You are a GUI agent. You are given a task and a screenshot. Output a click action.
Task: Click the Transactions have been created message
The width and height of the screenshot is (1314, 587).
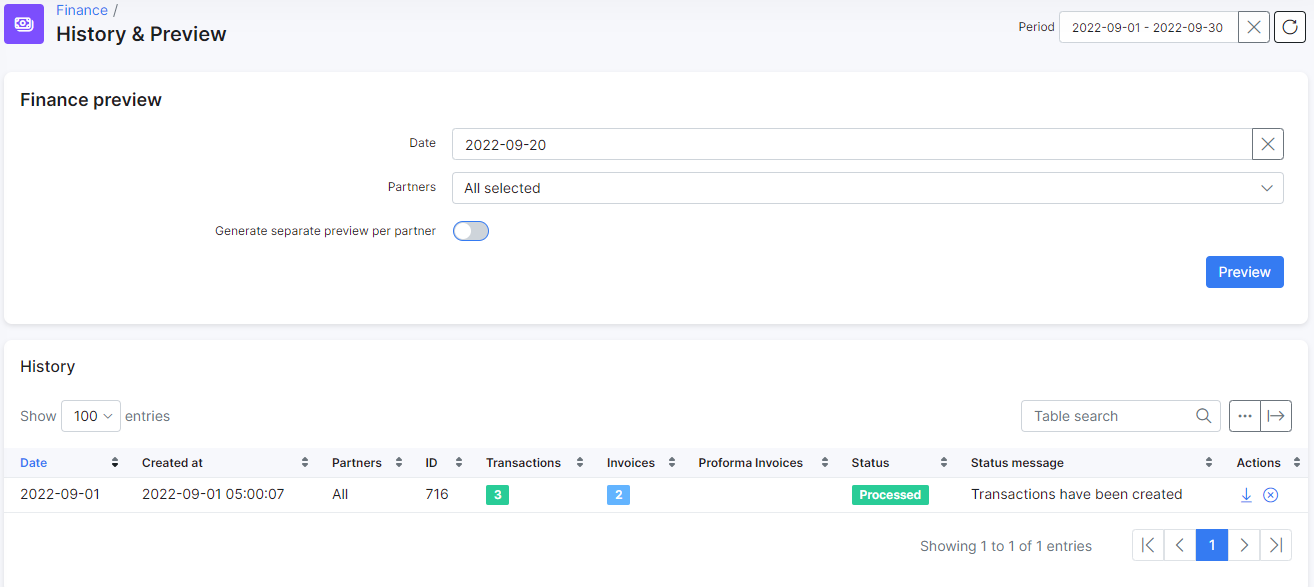point(1077,494)
